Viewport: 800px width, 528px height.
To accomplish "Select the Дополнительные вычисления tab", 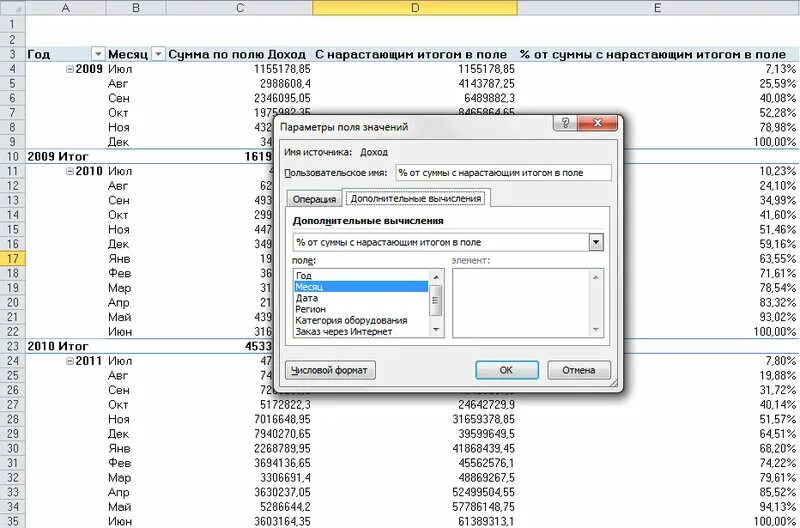I will [x=416, y=198].
